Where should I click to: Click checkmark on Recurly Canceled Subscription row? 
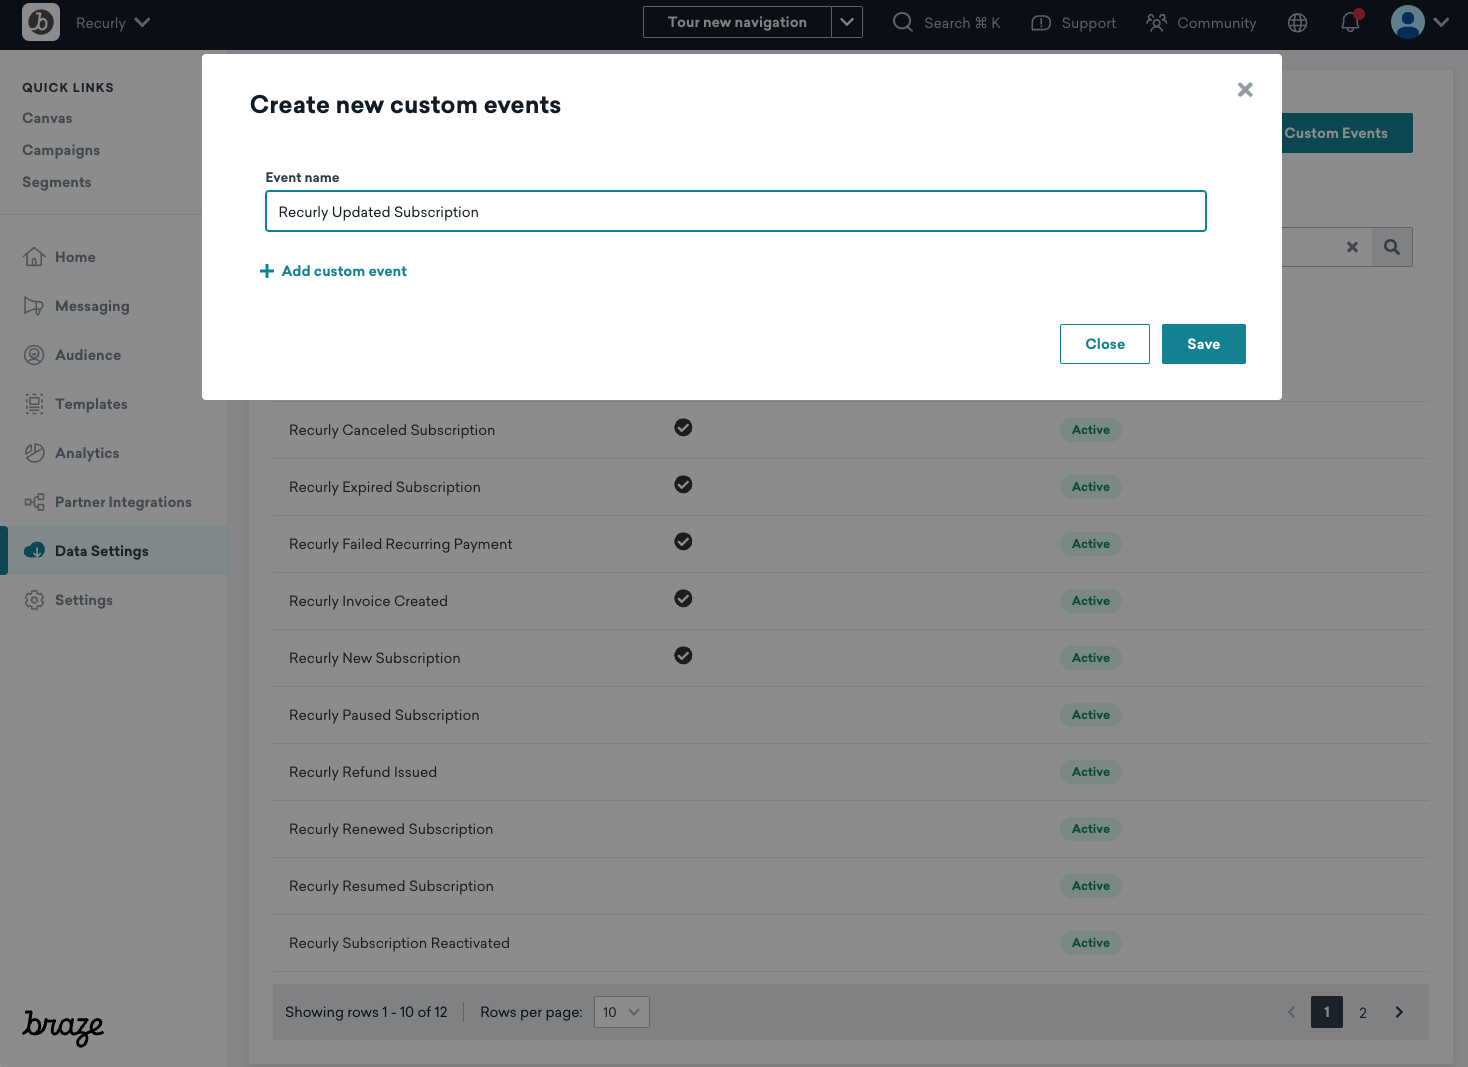683,427
